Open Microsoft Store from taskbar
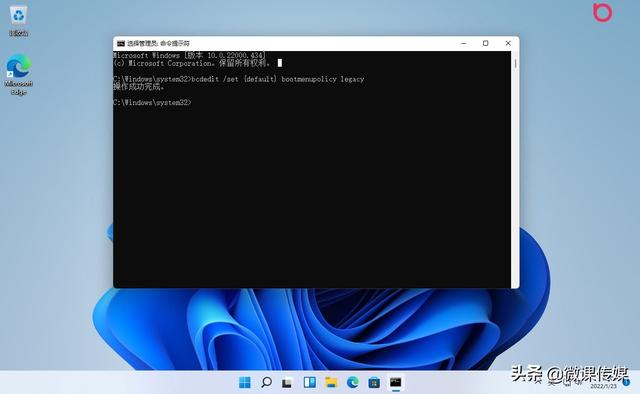 [x=374, y=383]
